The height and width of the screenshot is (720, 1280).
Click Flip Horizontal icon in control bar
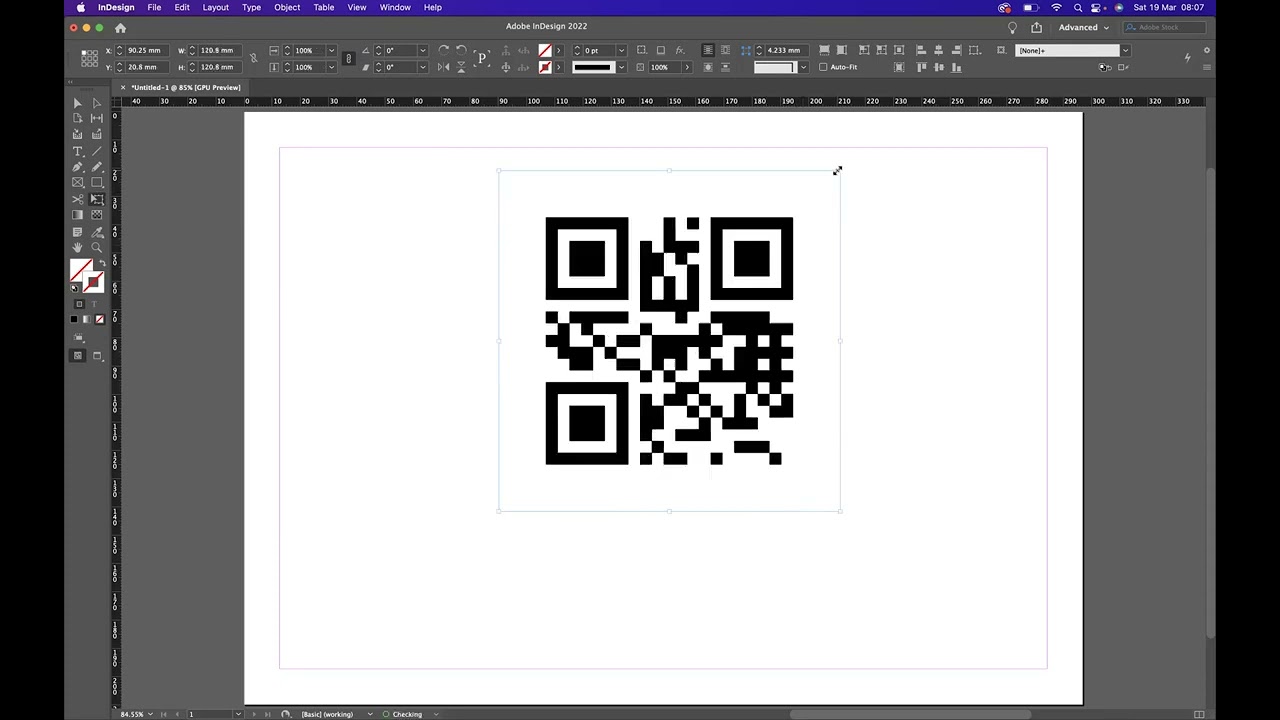point(444,67)
